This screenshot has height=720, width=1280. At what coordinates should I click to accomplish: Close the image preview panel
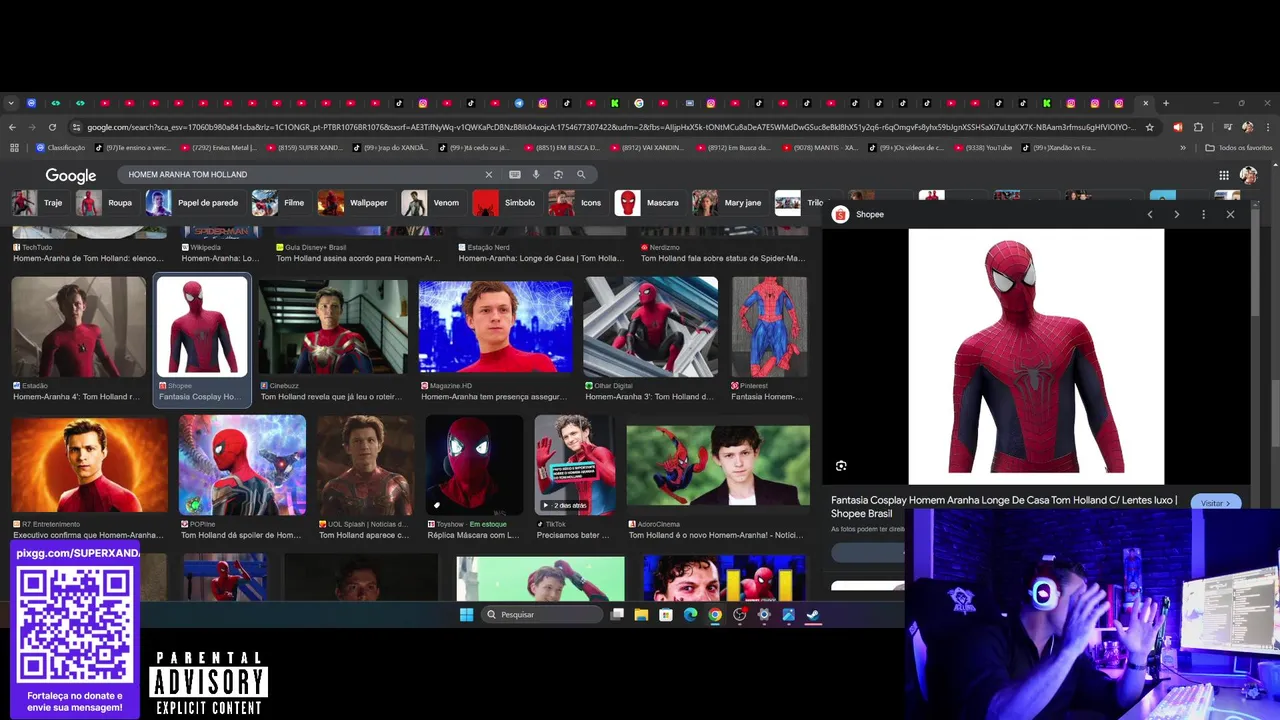pos(1230,214)
